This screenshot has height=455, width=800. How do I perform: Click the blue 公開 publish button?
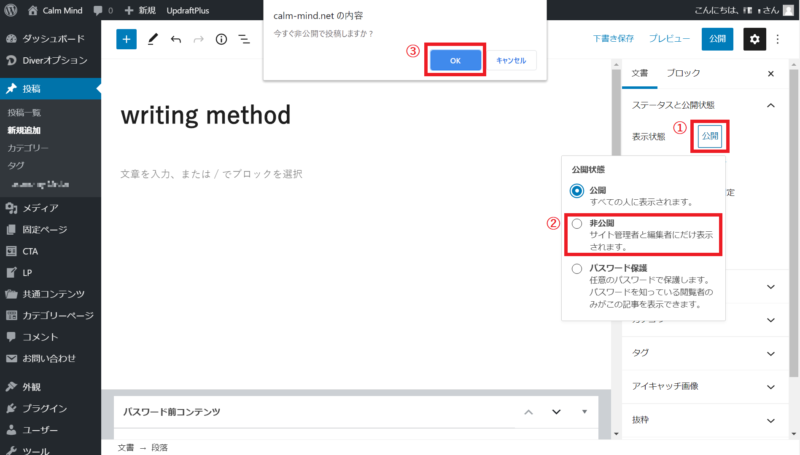(x=717, y=39)
